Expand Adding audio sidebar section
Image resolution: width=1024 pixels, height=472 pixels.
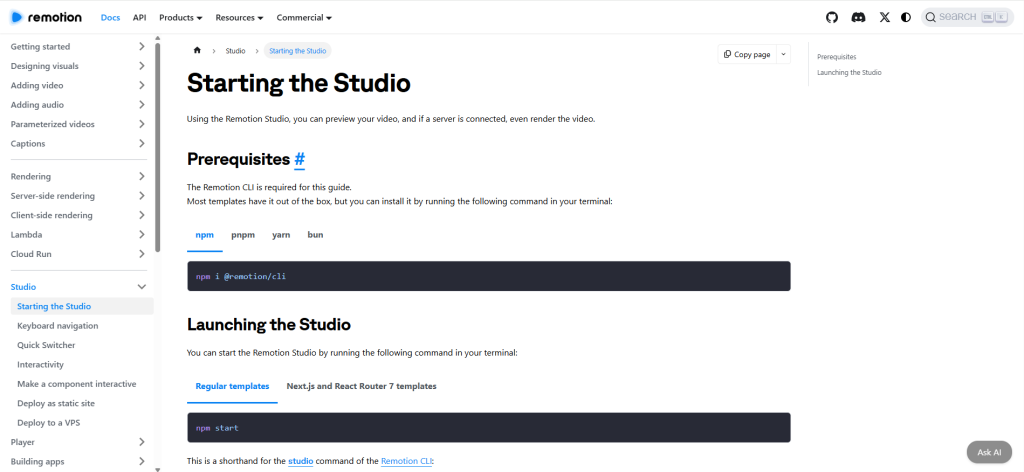click(x=78, y=105)
